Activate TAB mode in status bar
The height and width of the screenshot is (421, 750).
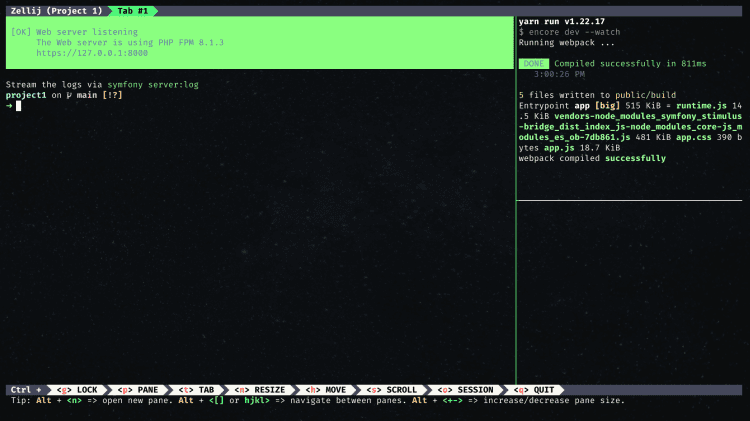[196, 390]
